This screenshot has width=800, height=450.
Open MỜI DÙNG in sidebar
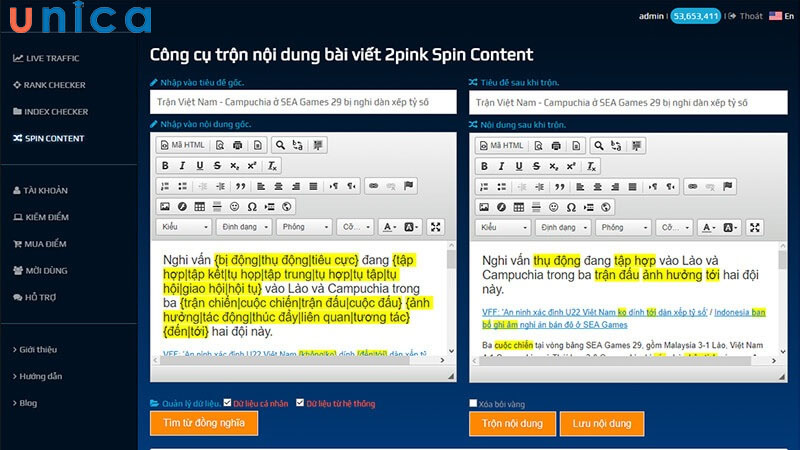(x=40, y=270)
